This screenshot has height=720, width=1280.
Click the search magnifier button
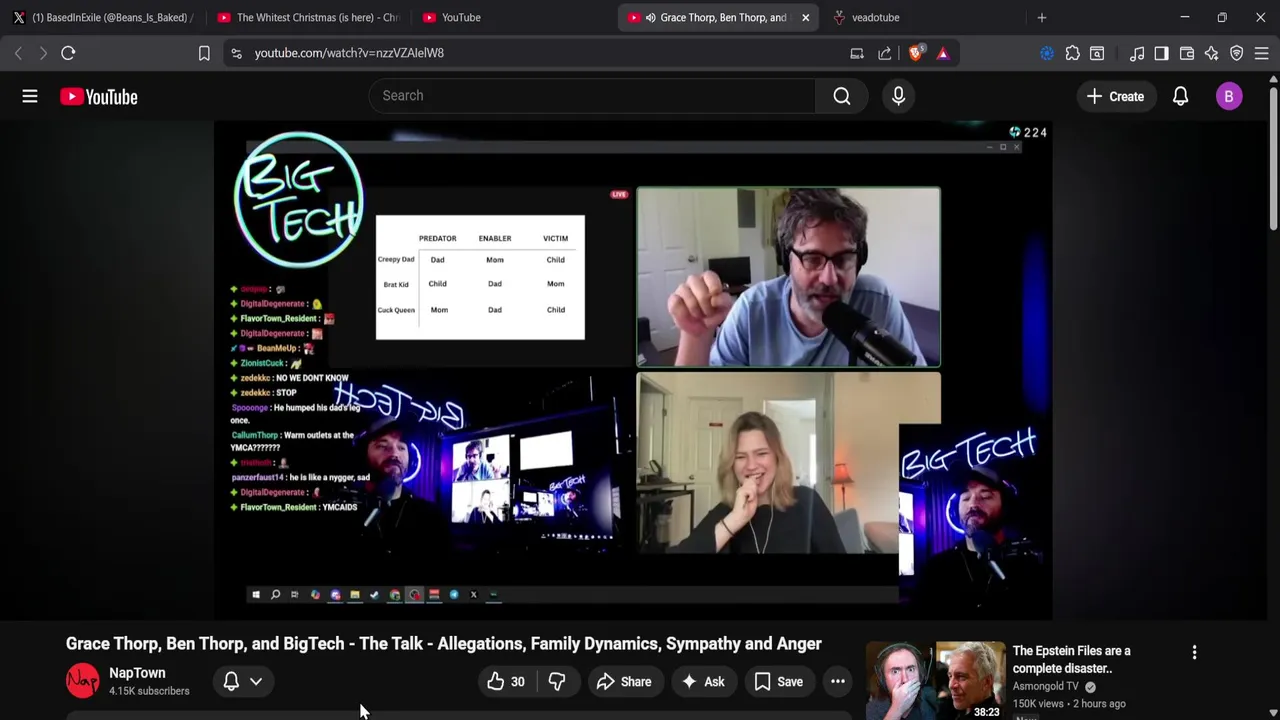(x=842, y=96)
